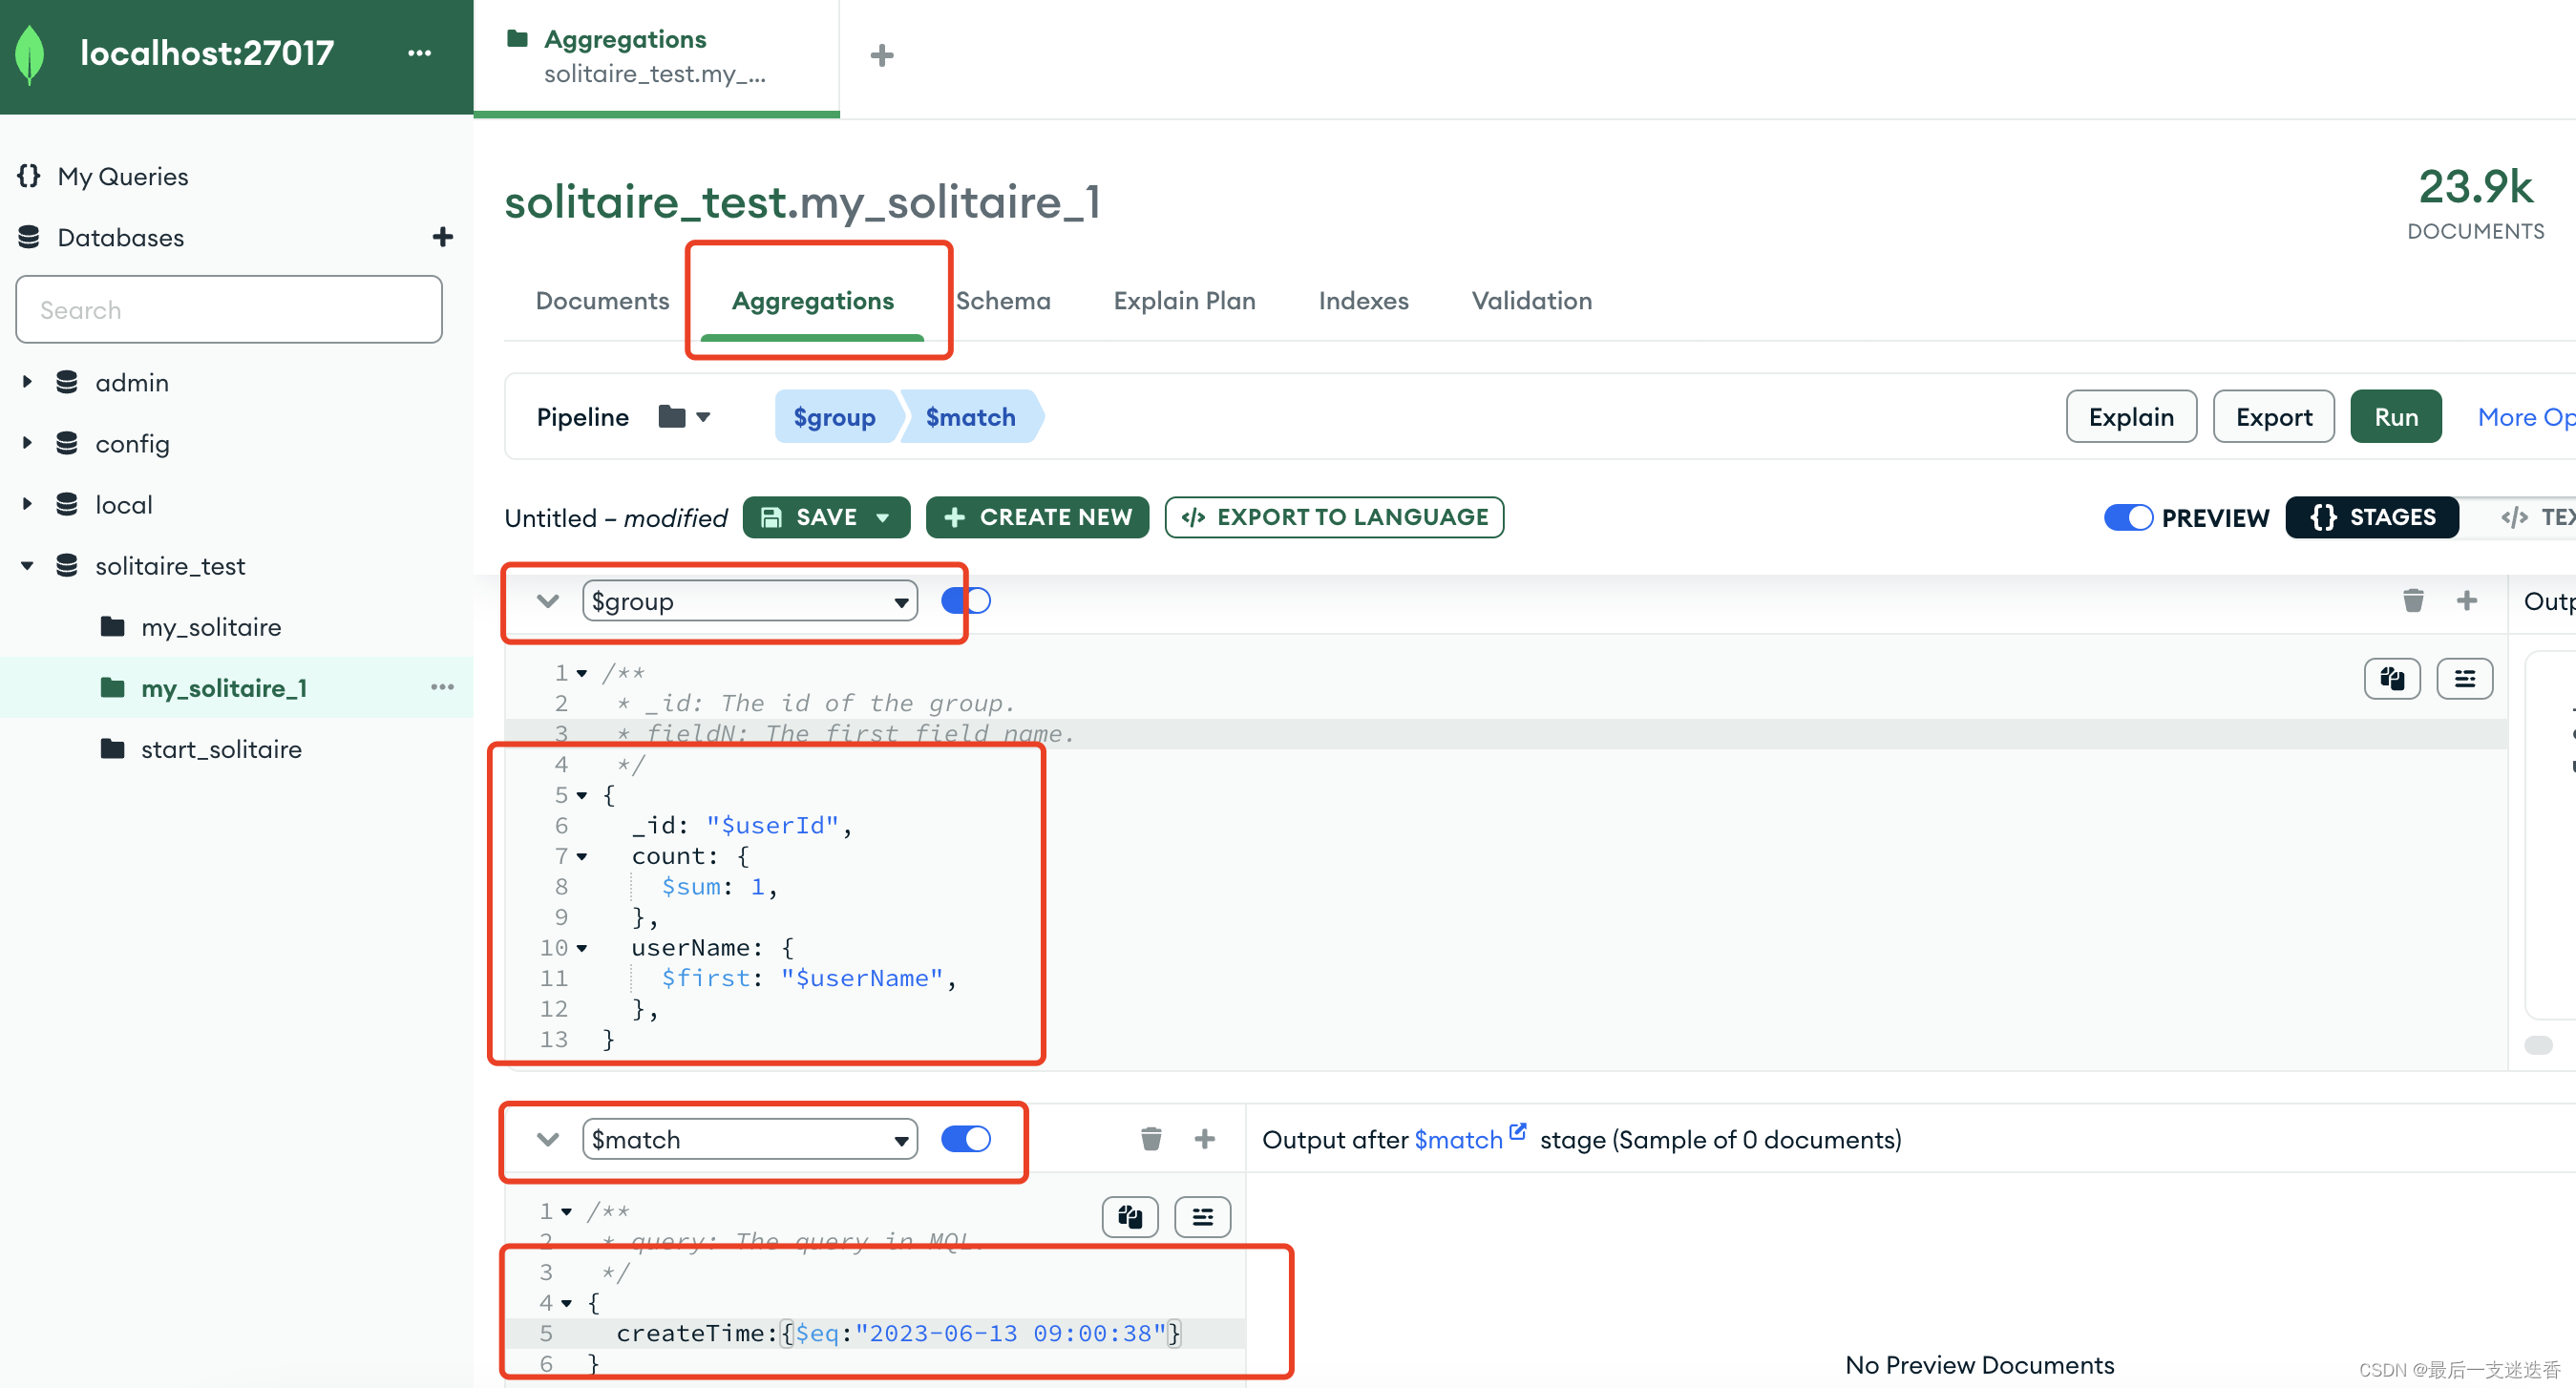The image size is (2576, 1388).
Task: Add a stage after $match with the plus icon
Action: 1205,1139
